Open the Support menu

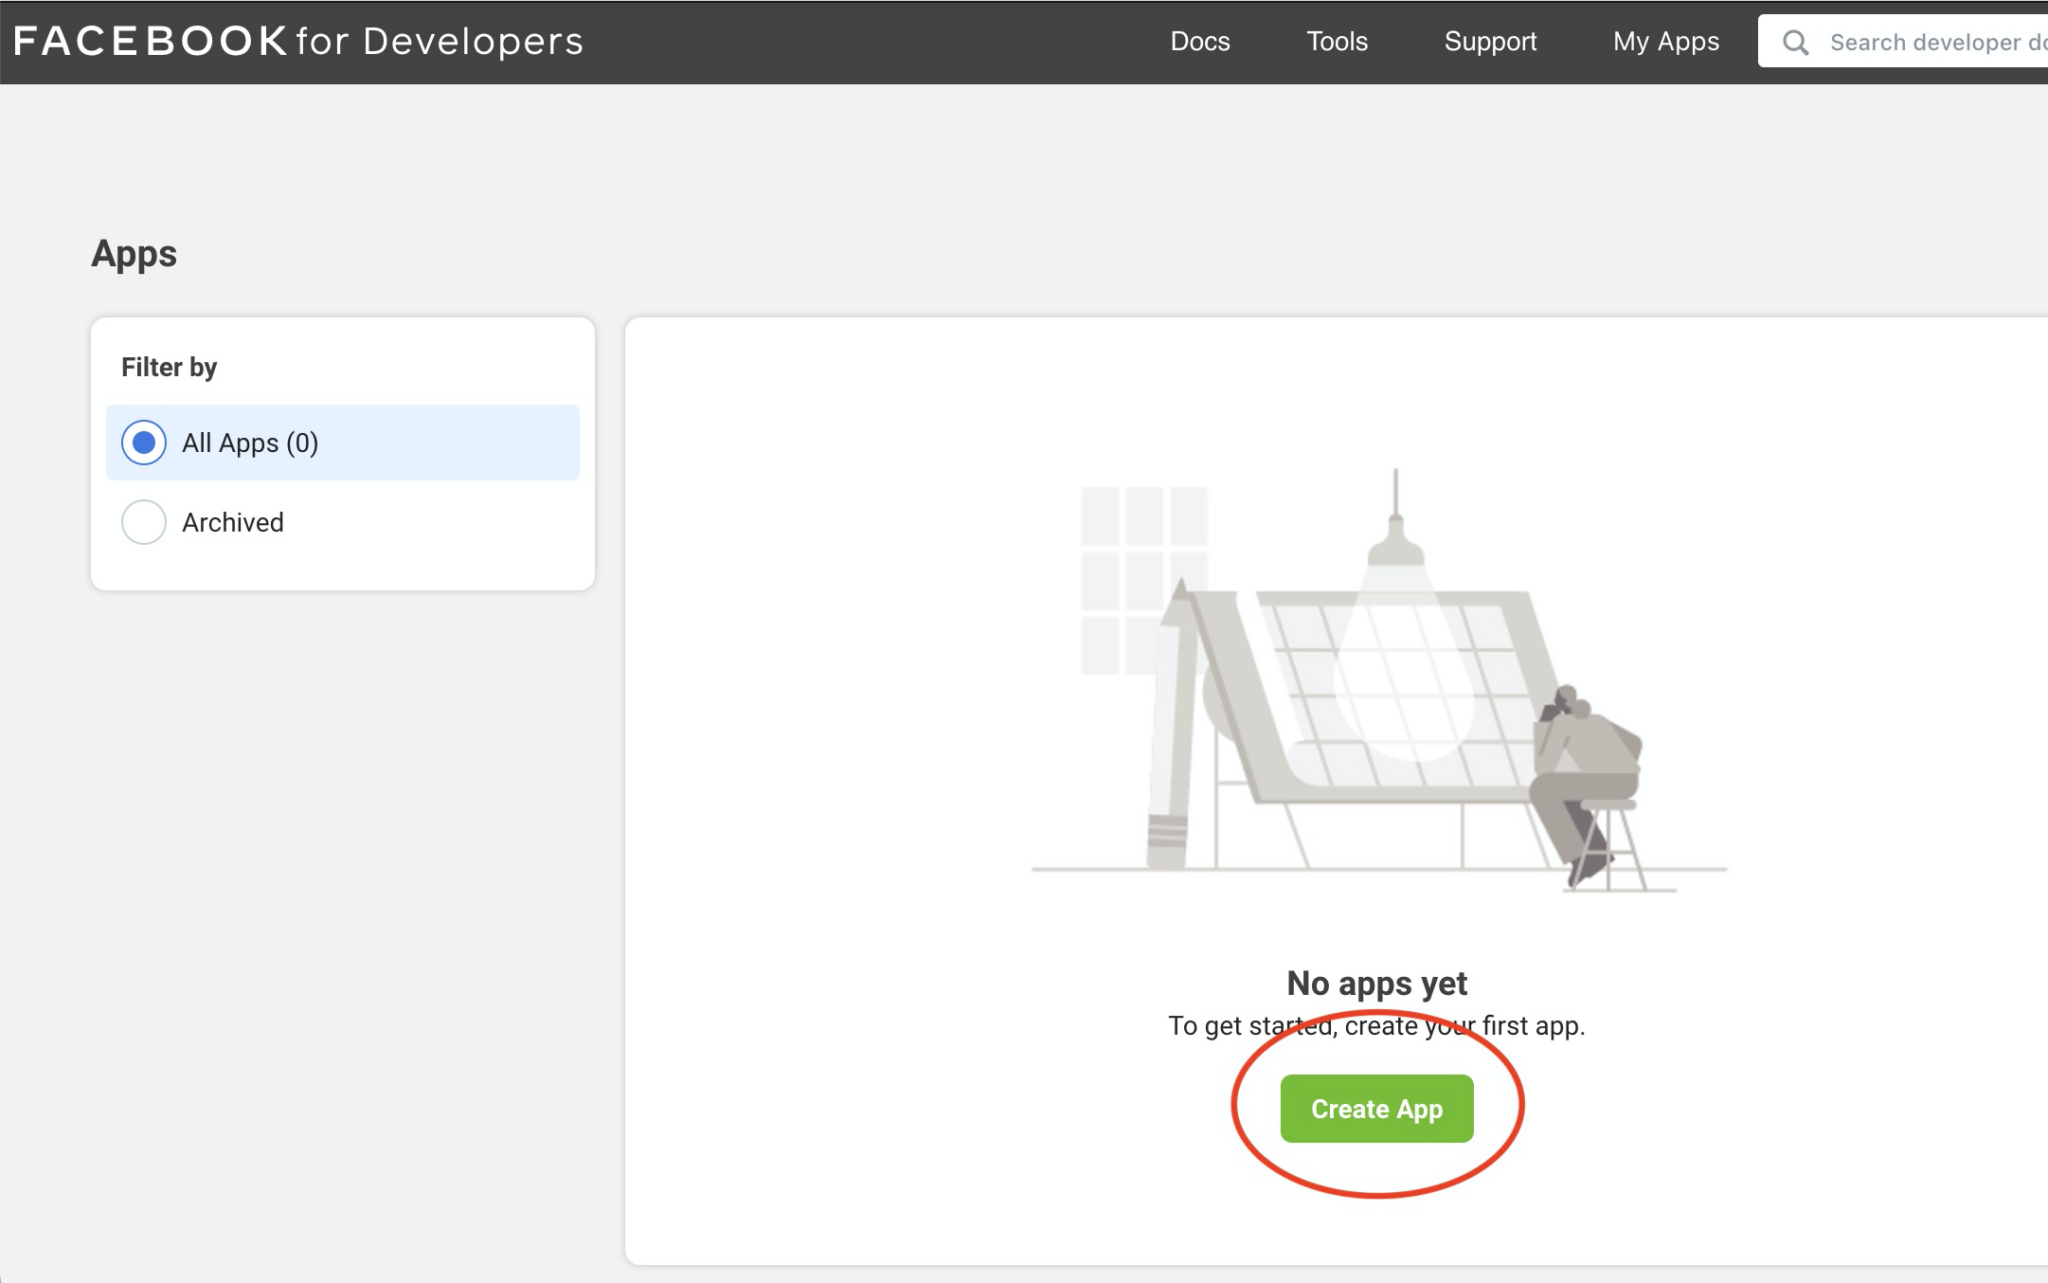1490,41
